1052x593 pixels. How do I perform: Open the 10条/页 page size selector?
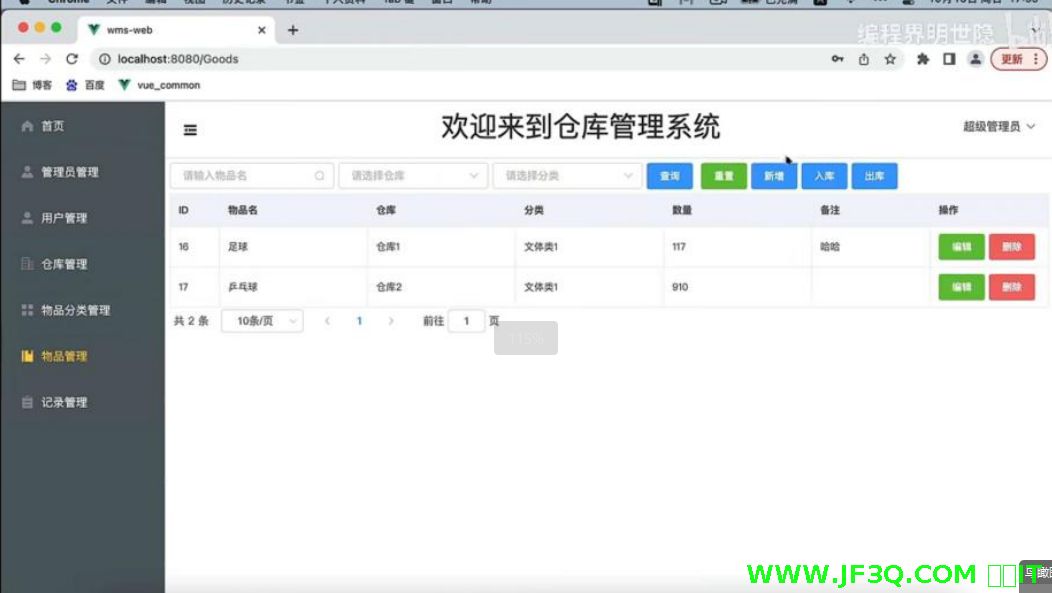coord(262,321)
